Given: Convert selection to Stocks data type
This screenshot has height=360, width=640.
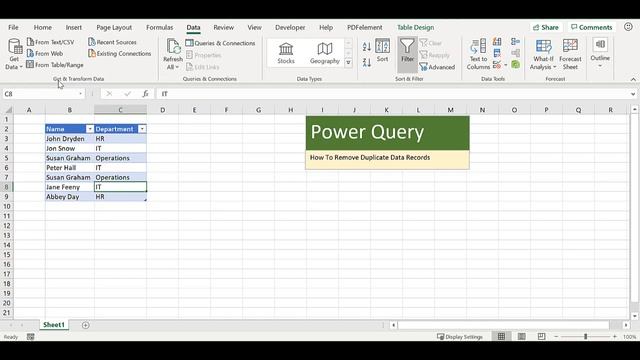Looking at the screenshot, I should click(x=286, y=53).
